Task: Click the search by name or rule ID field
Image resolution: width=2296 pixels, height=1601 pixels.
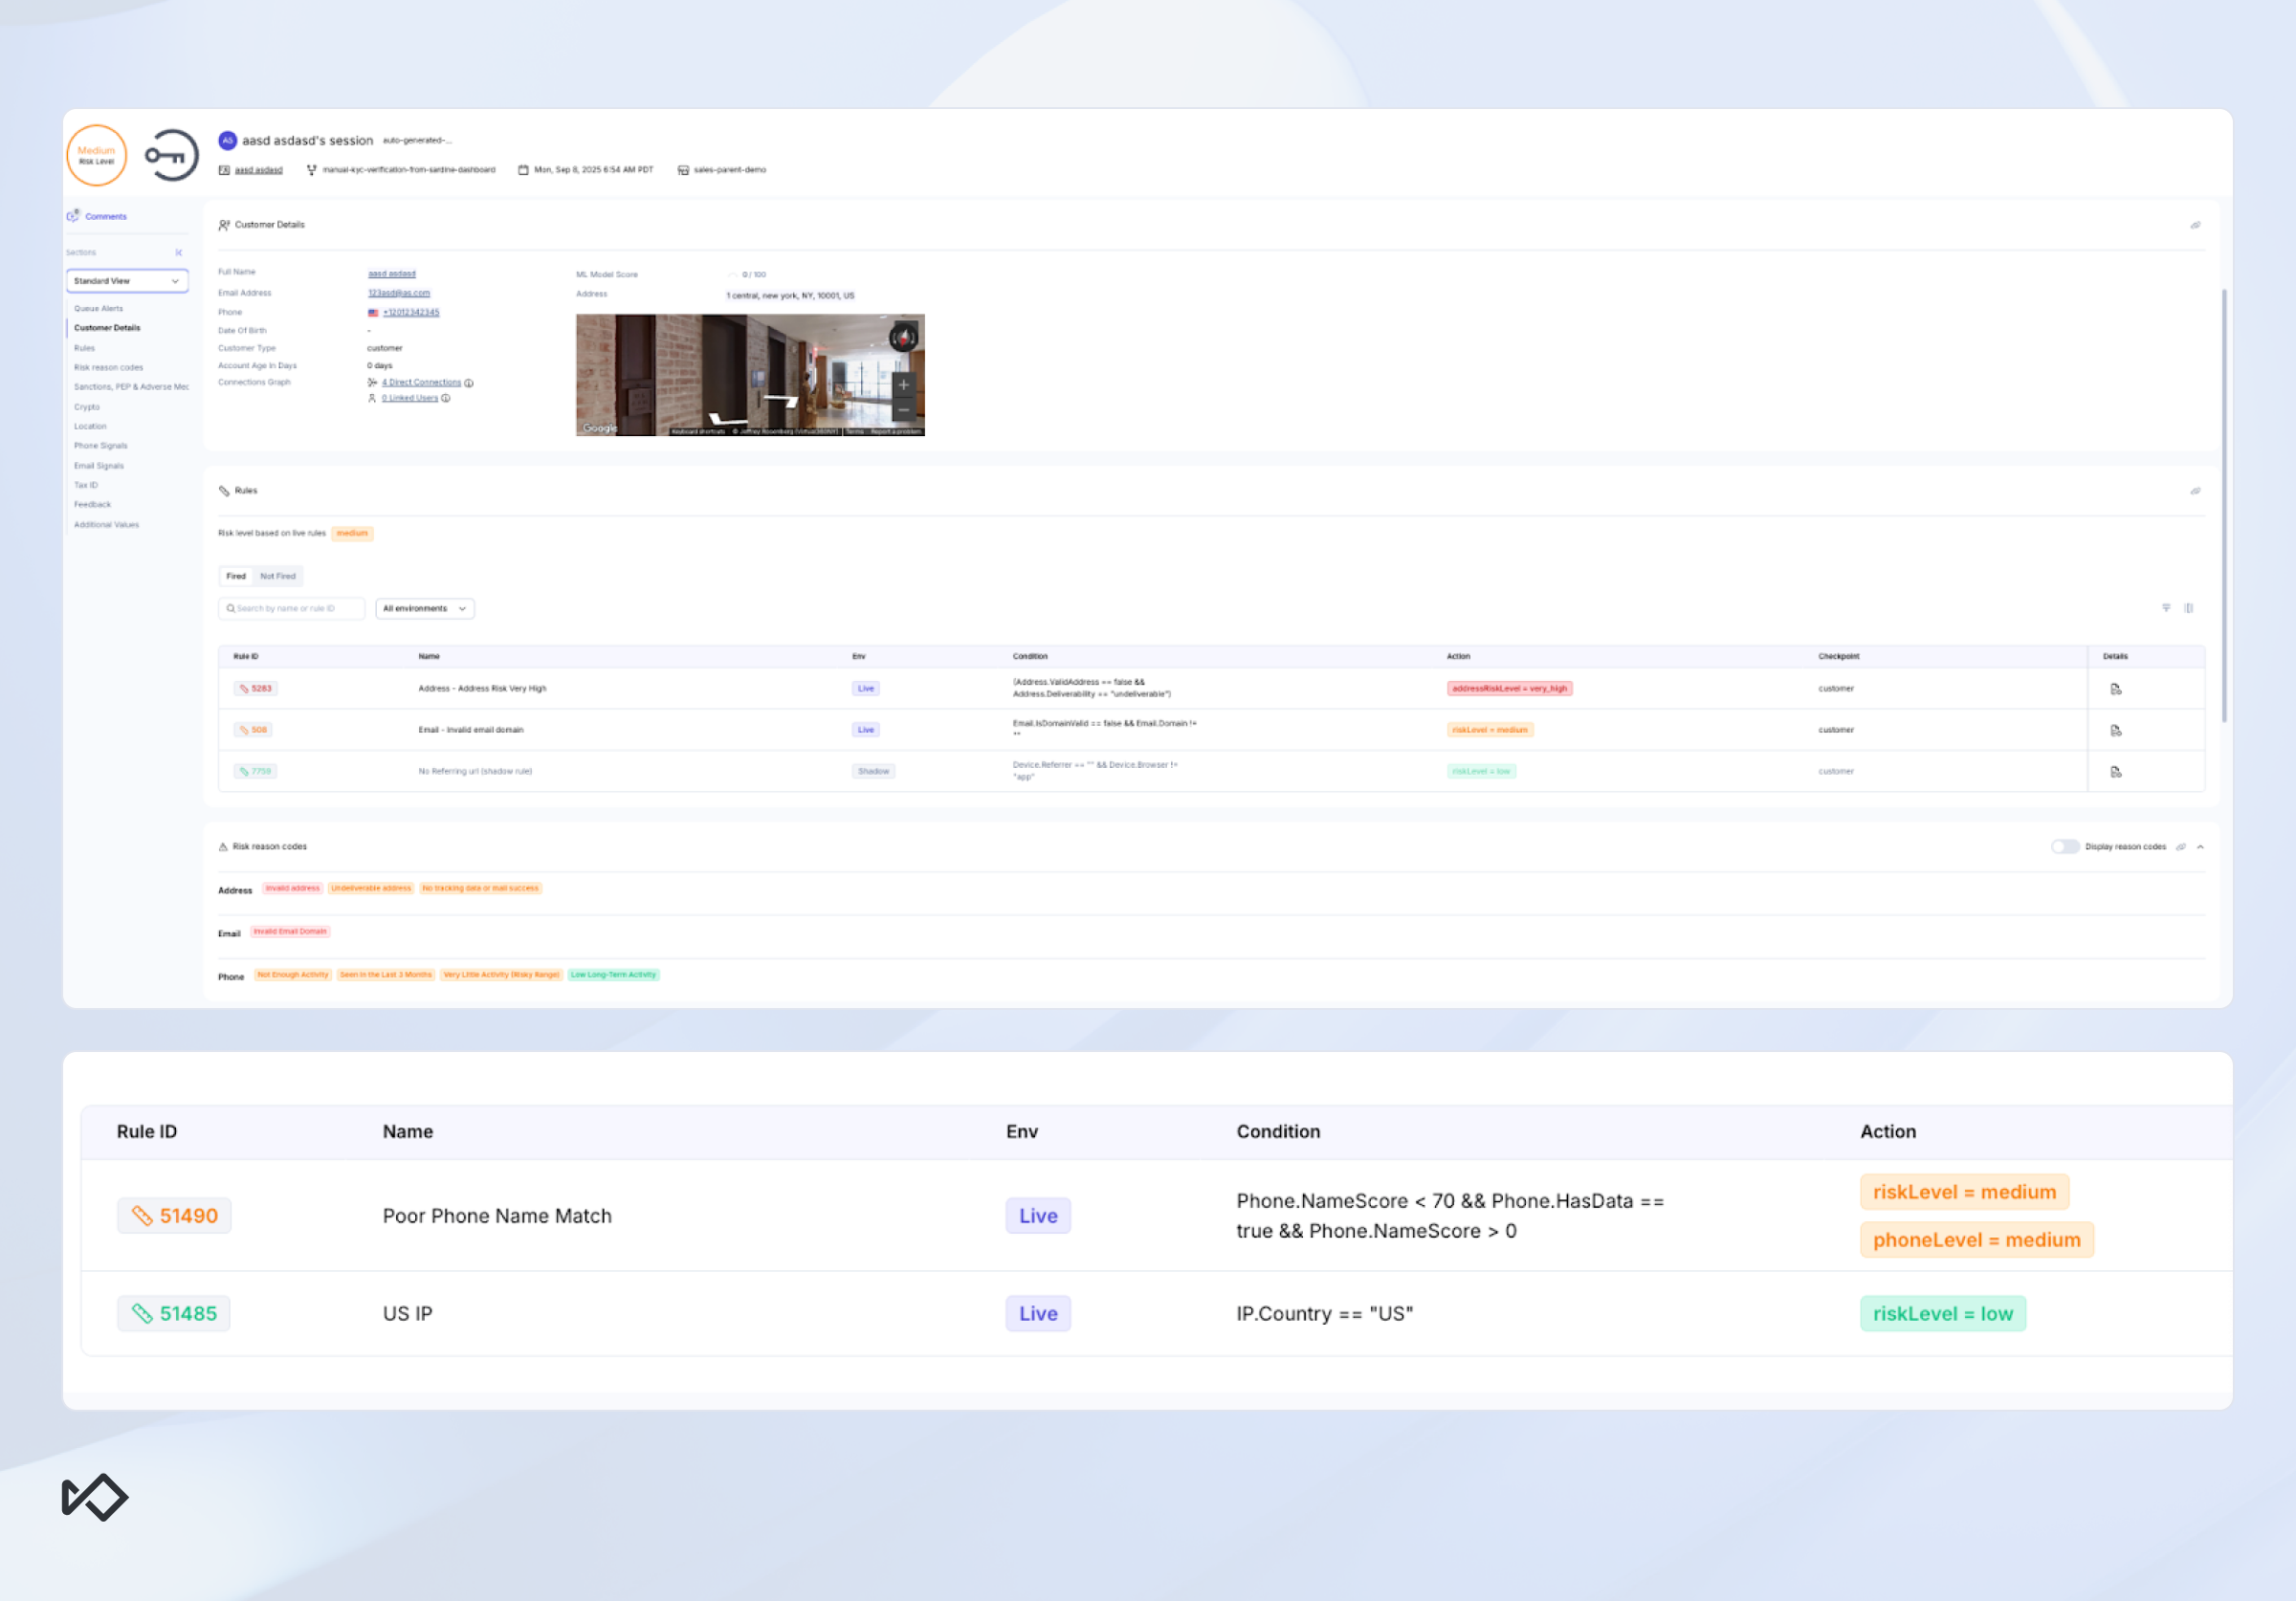Action: click(x=291, y=608)
